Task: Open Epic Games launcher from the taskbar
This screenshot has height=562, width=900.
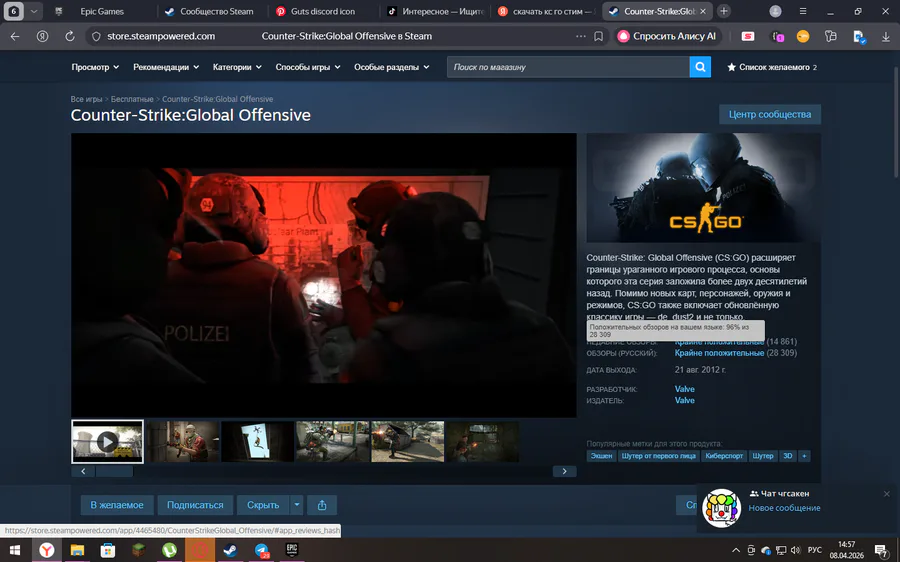Action: point(292,550)
